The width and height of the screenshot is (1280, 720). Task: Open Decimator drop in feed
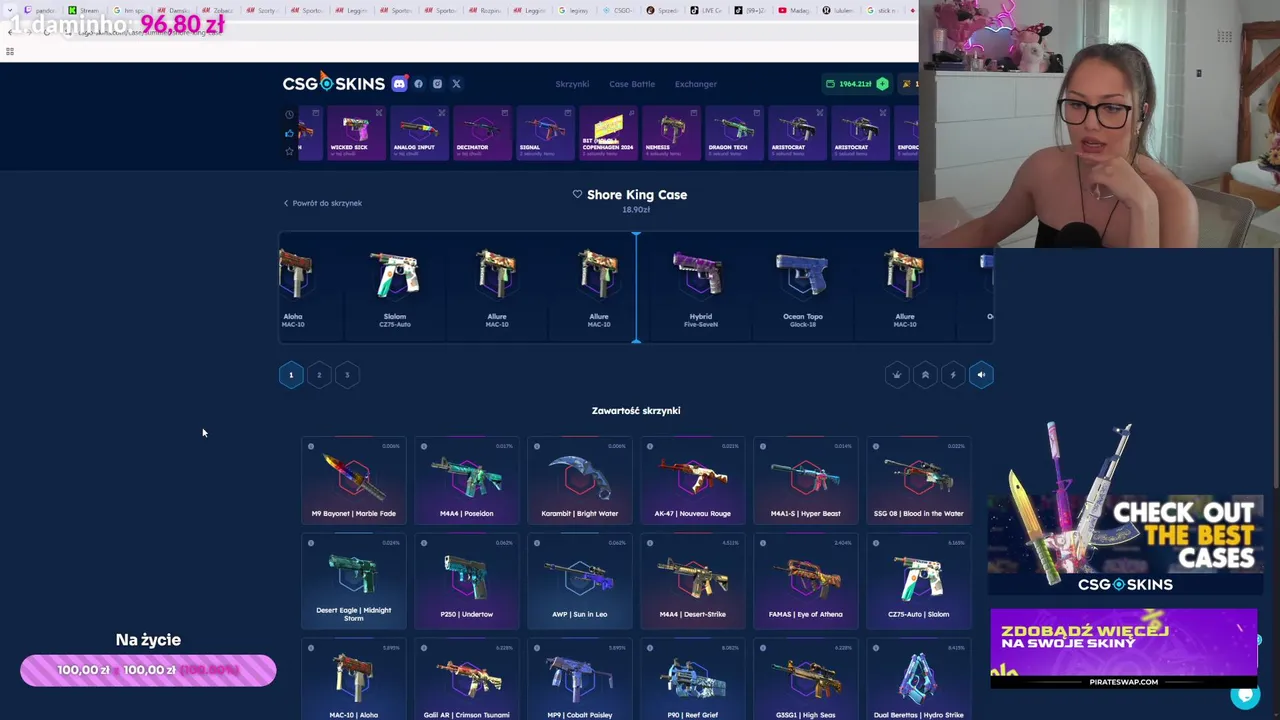(480, 134)
